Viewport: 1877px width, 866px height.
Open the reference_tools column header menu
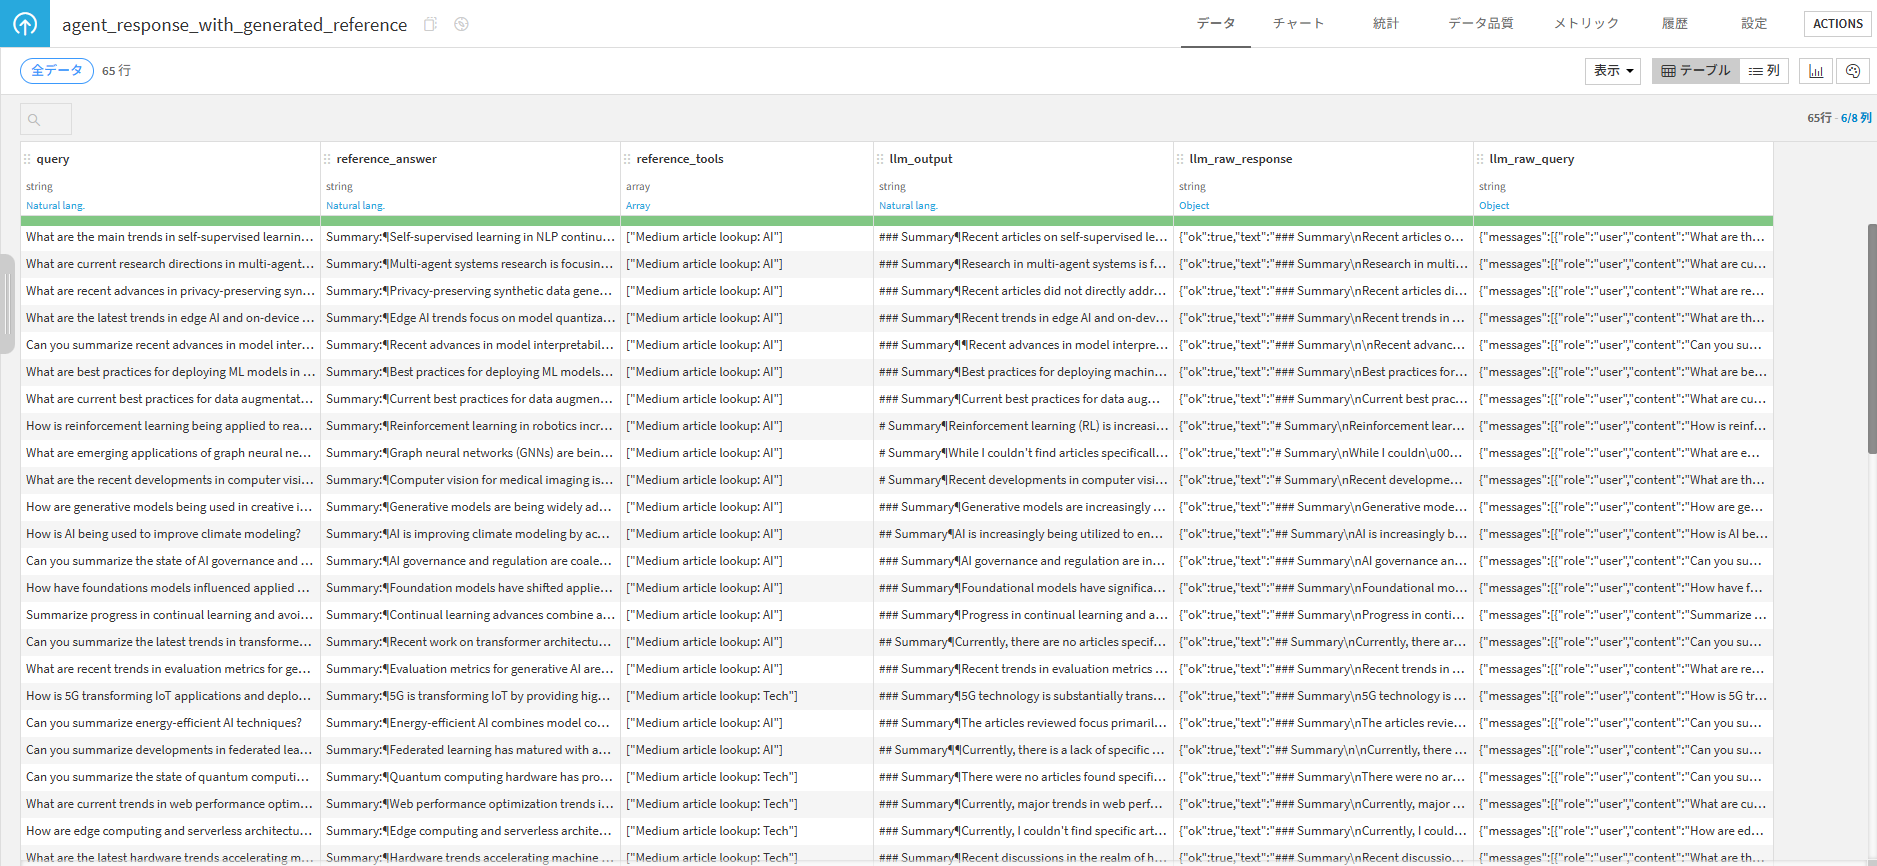[x=680, y=159]
